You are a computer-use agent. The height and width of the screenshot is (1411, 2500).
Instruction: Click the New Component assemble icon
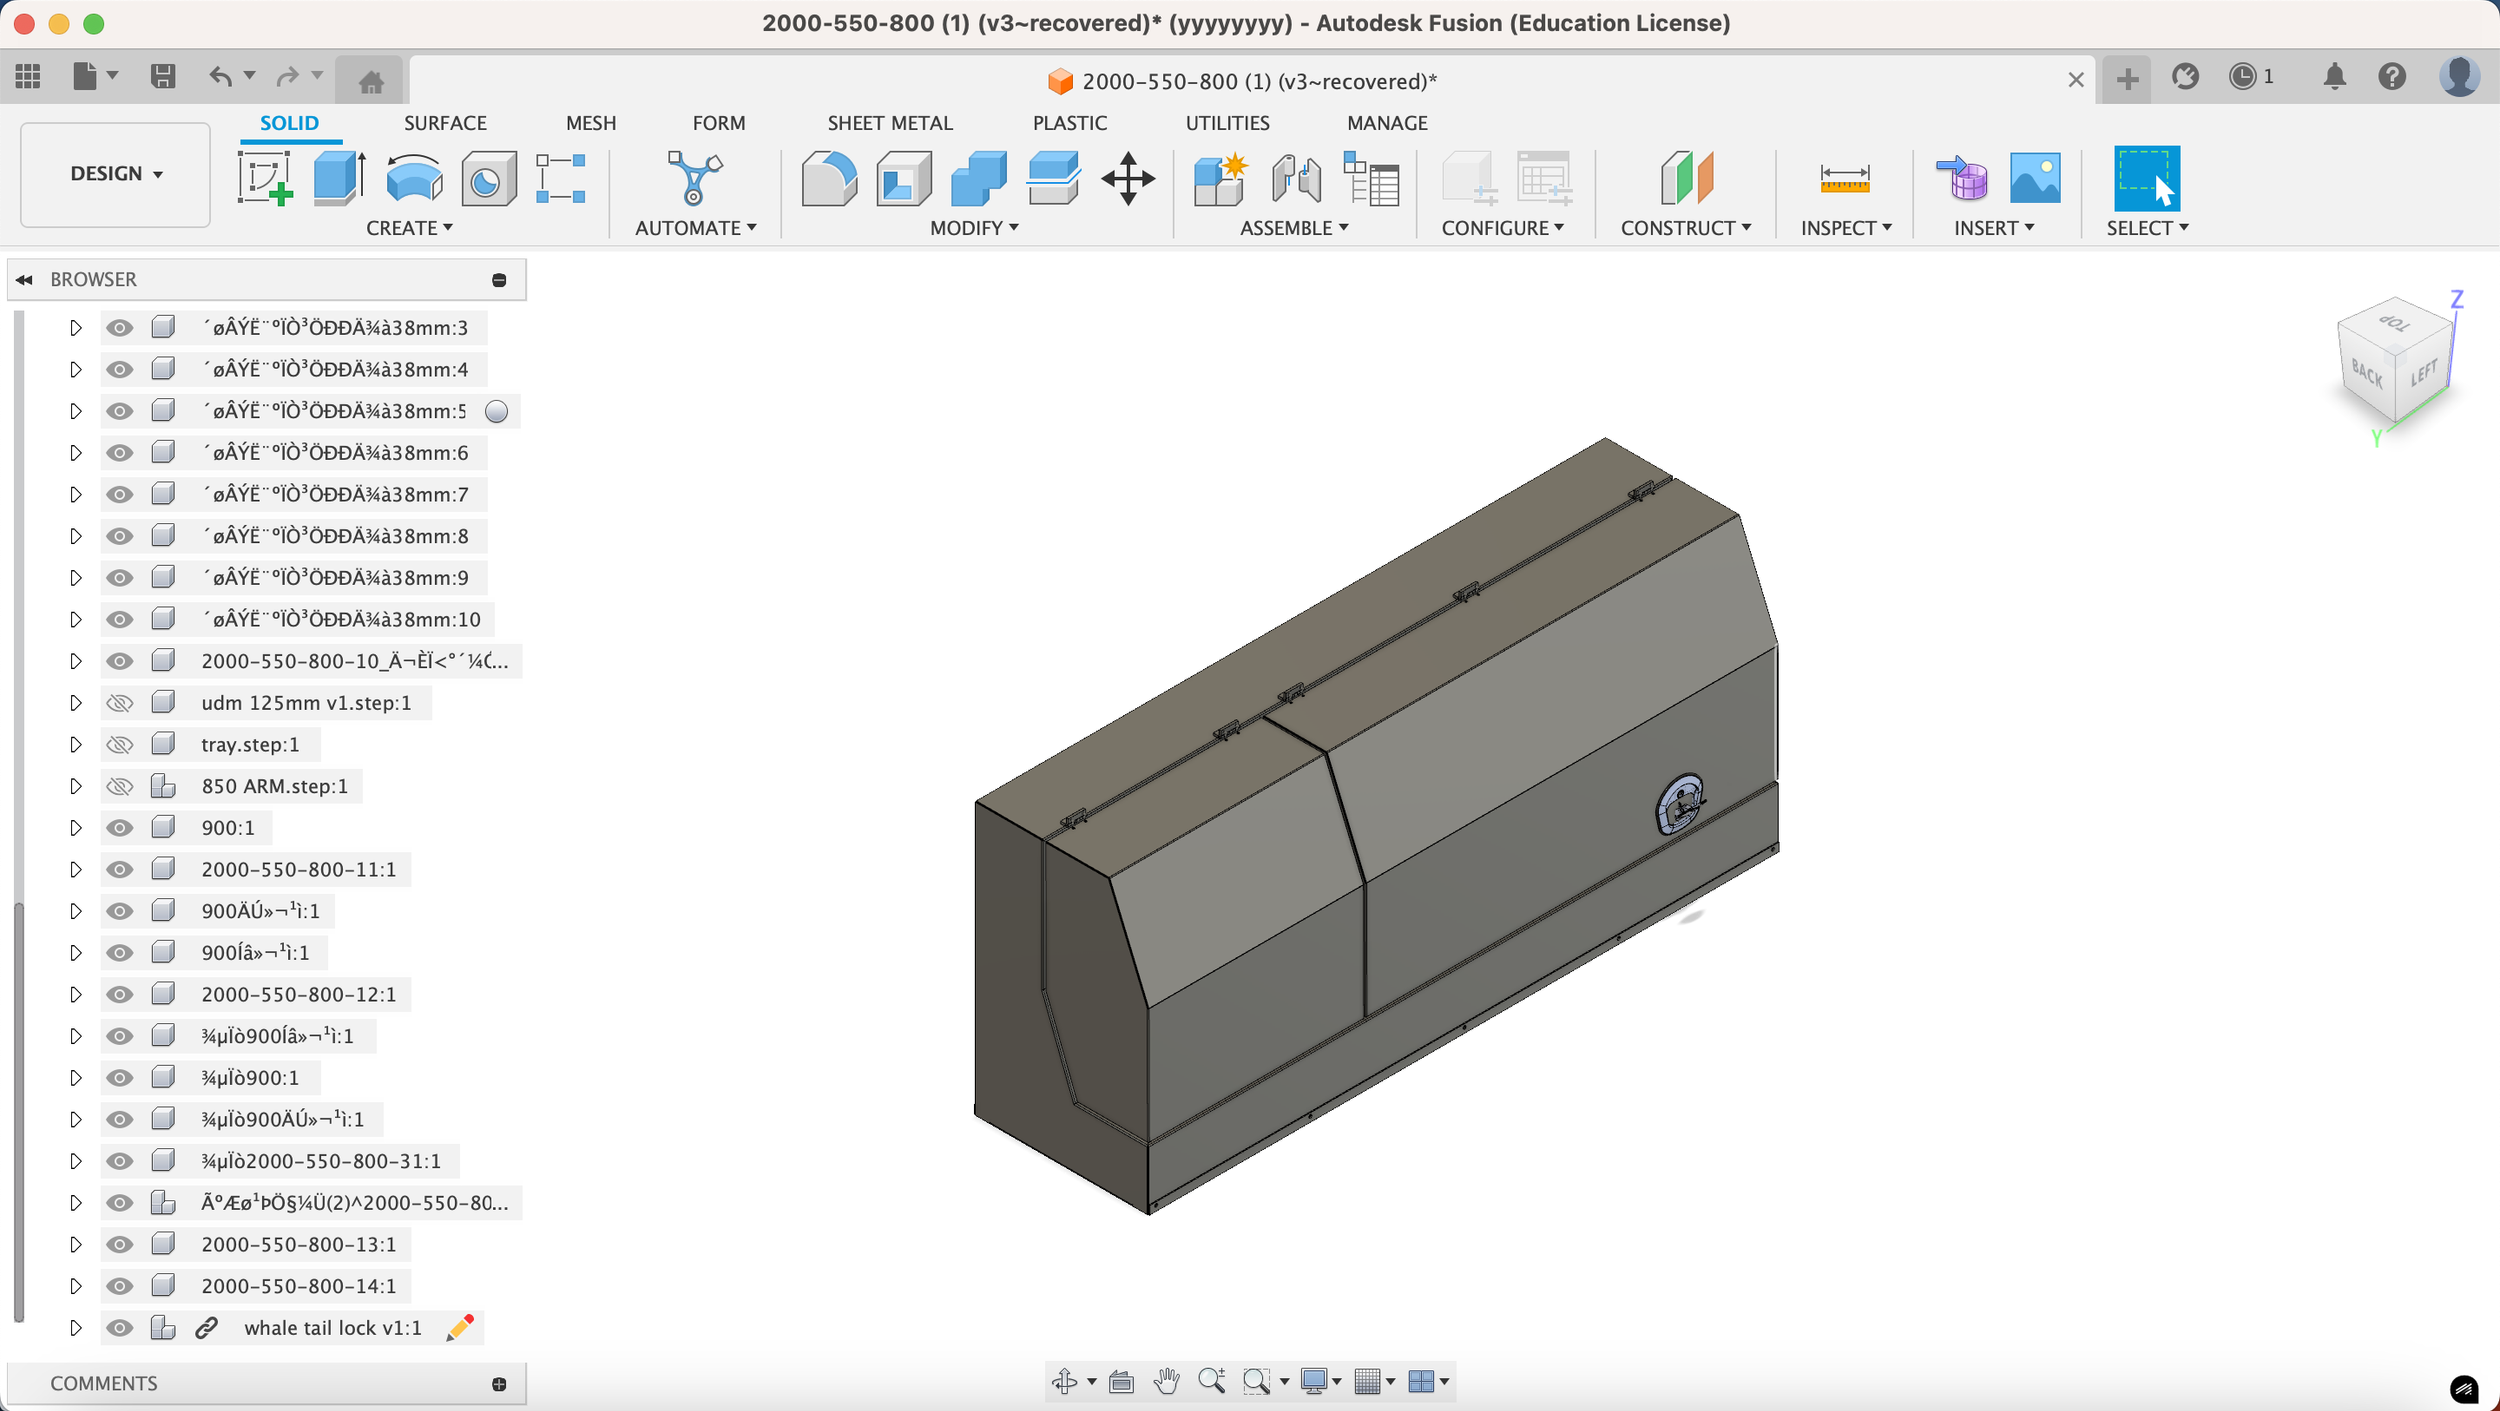click(x=1219, y=179)
